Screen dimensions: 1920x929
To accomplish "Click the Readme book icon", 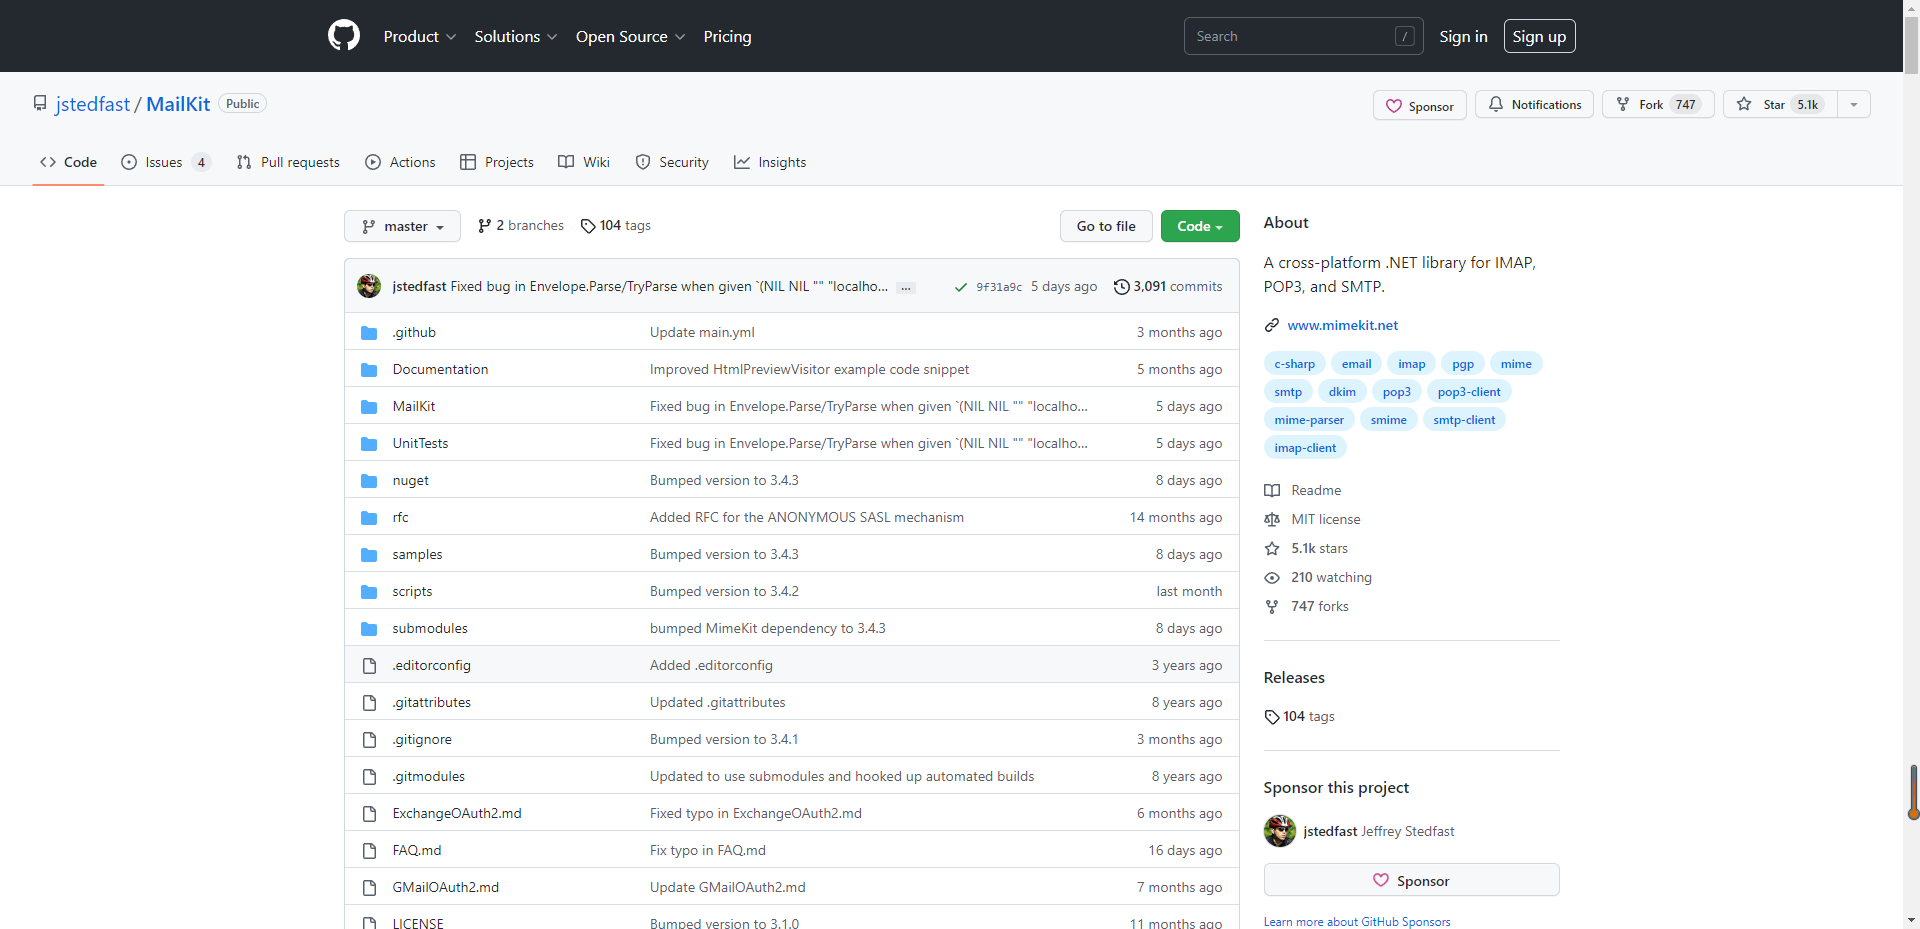I will (x=1272, y=490).
